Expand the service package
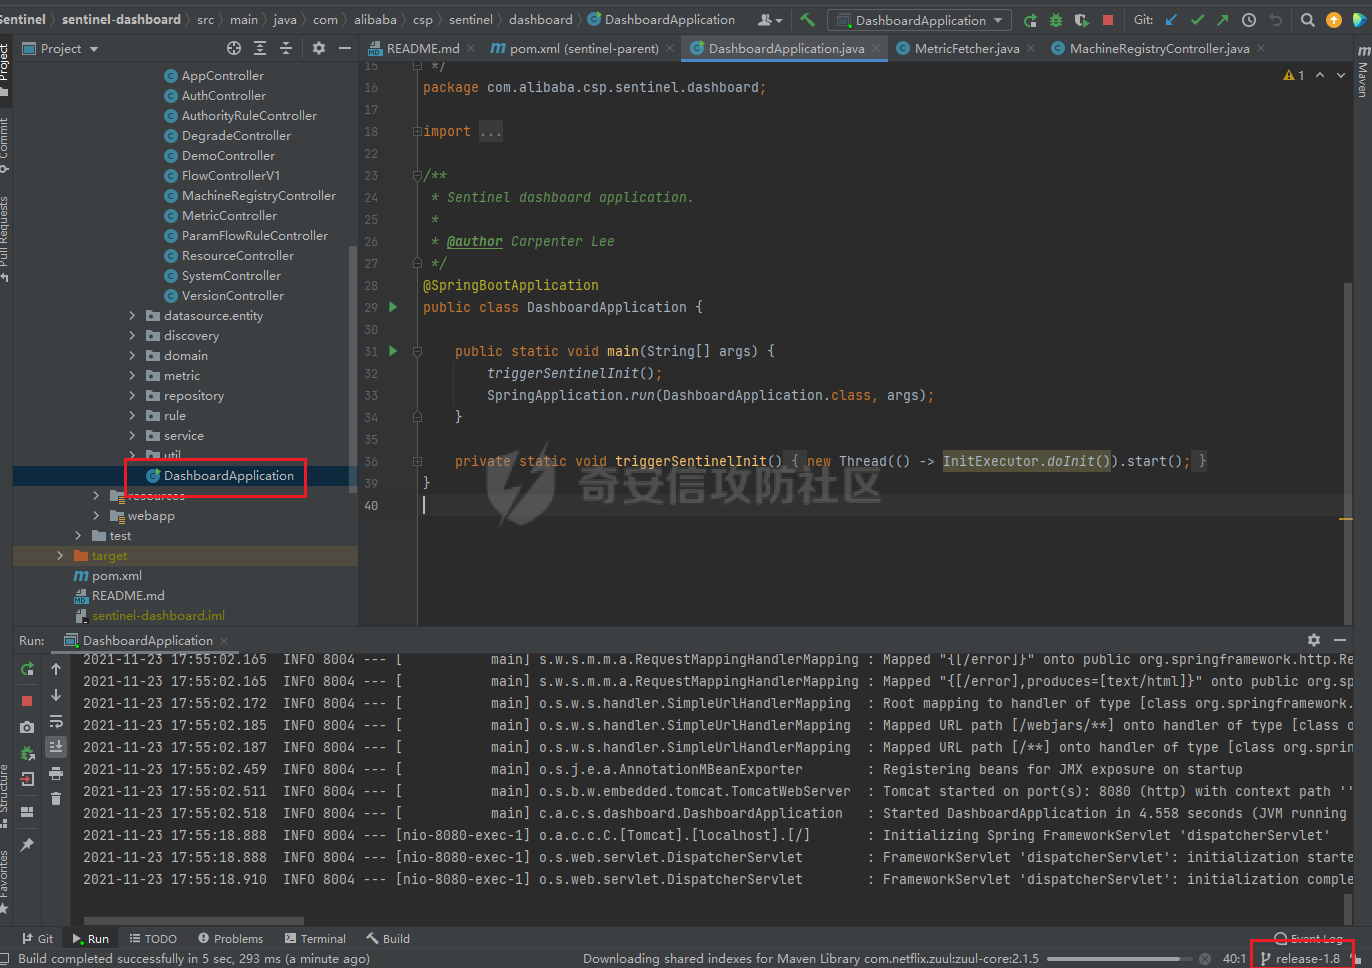The height and width of the screenshot is (968, 1372). click(x=132, y=435)
